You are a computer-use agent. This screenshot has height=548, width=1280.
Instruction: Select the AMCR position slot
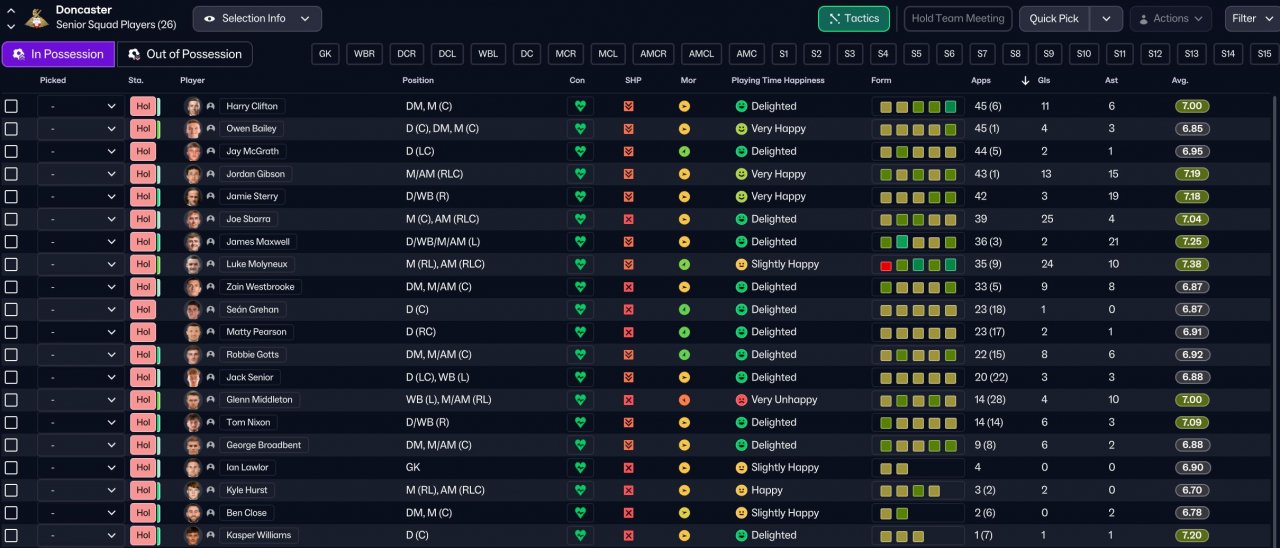[654, 54]
